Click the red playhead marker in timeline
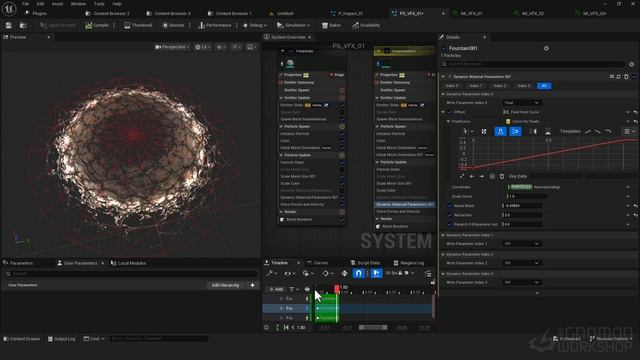 pos(337,289)
